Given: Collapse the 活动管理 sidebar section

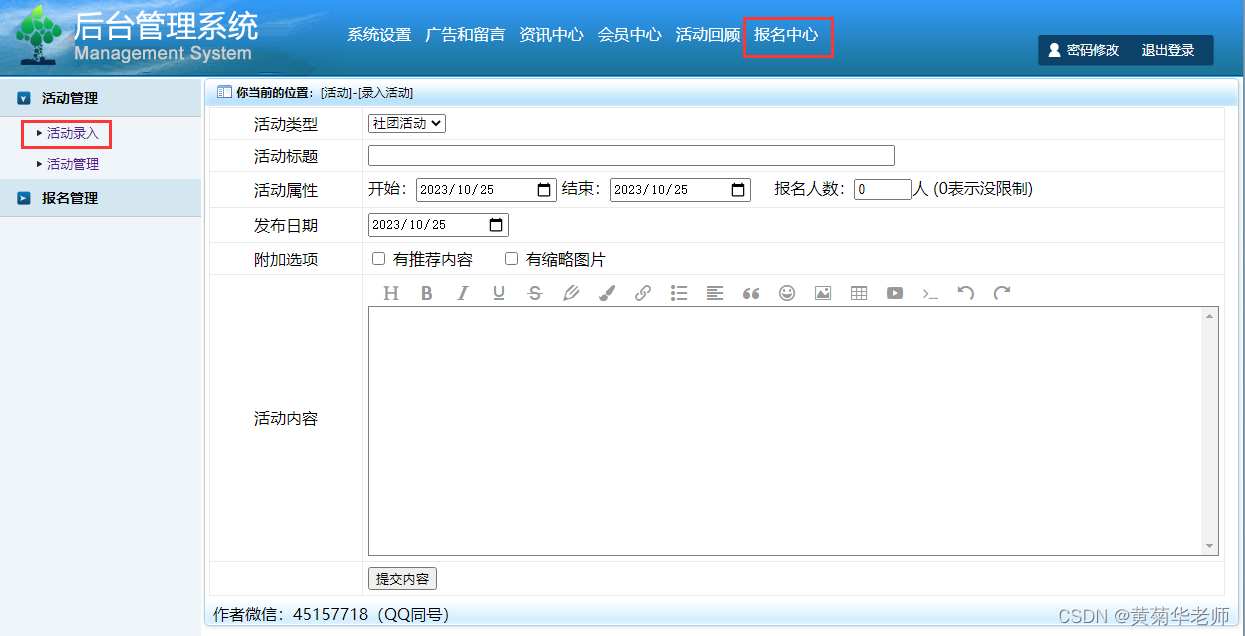Looking at the screenshot, I should tap(24, 98).
